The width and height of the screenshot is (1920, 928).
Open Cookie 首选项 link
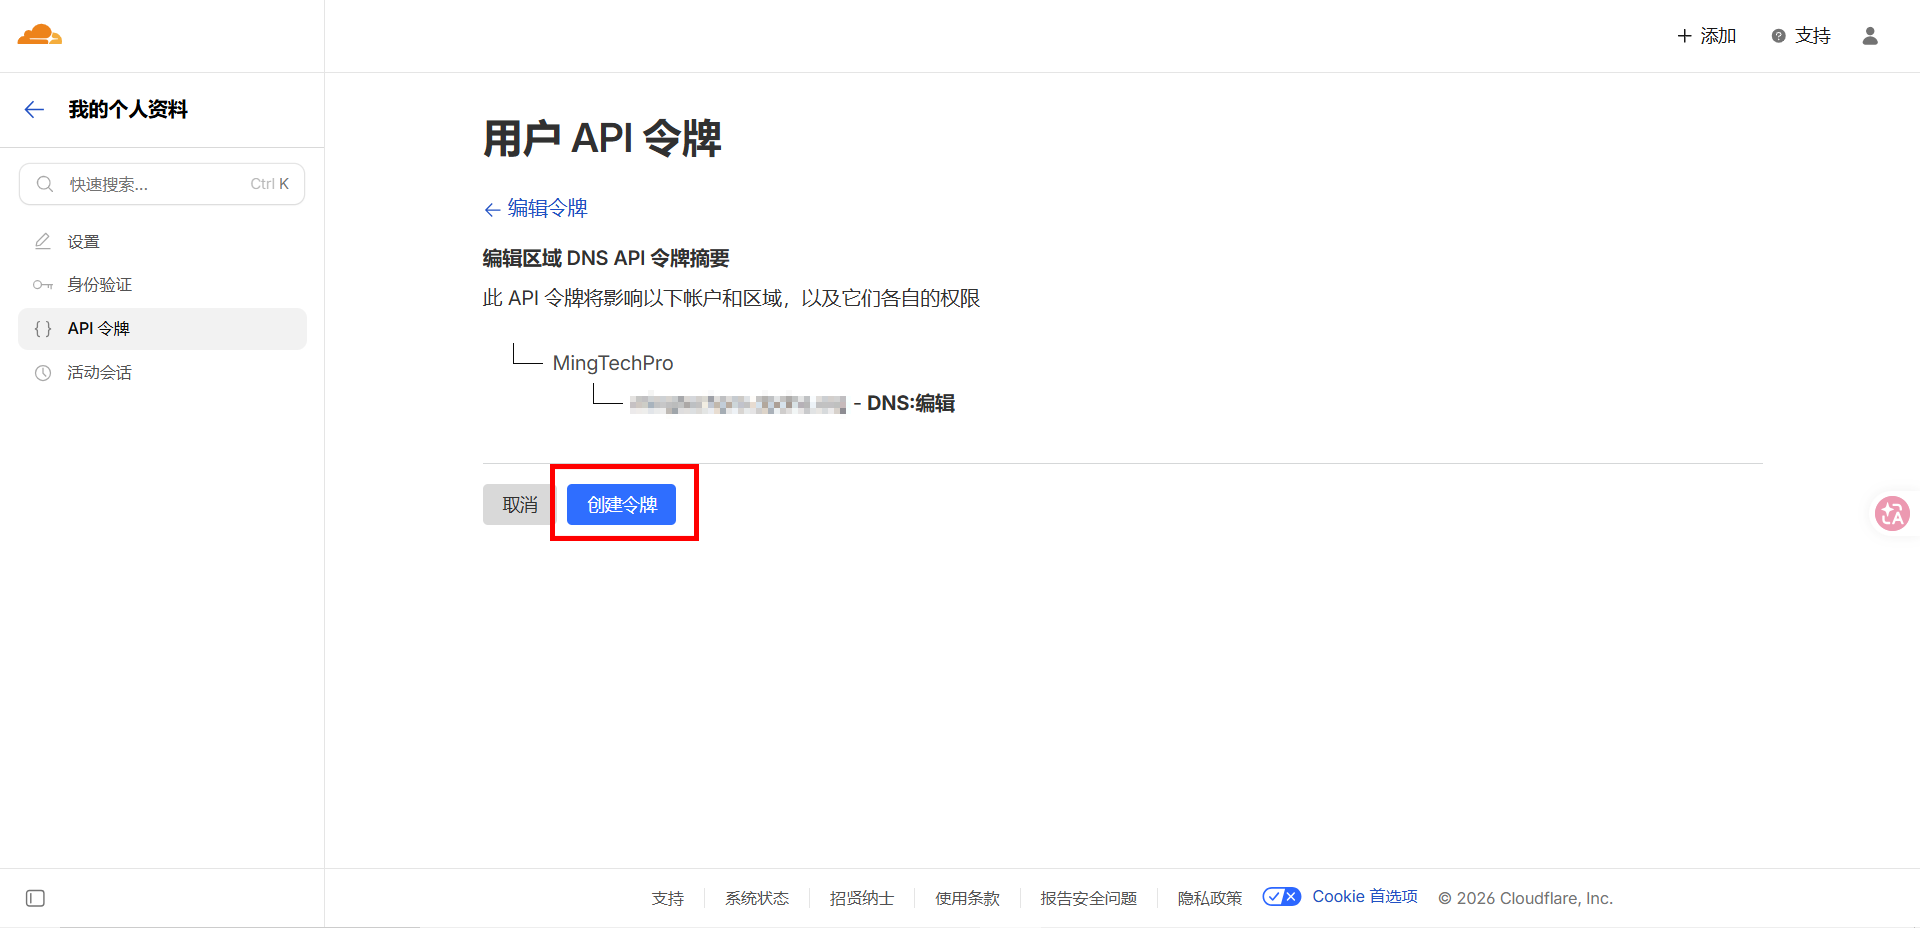tap(1365, 897)
